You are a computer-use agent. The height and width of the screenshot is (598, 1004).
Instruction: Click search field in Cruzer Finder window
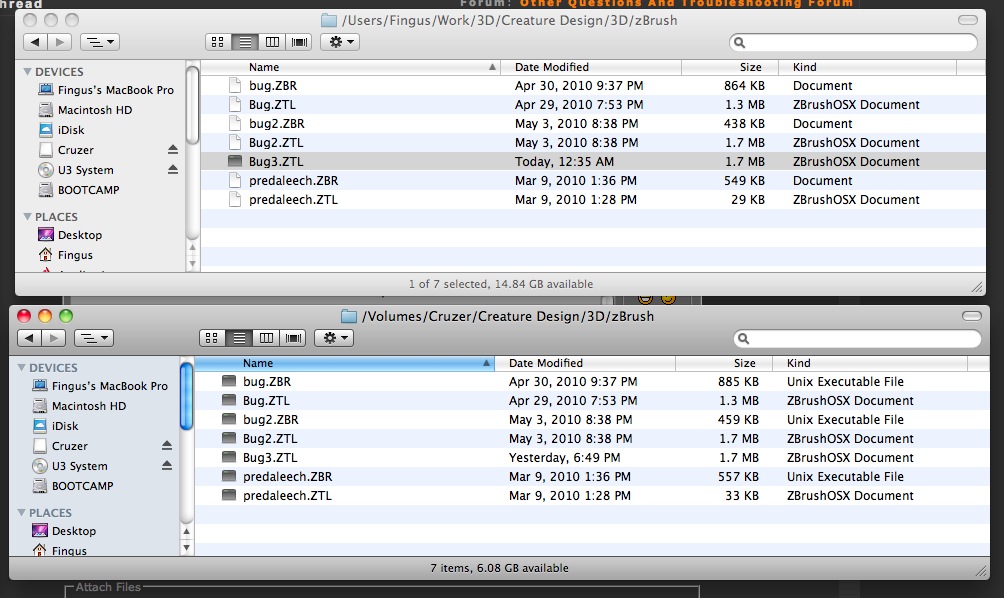[x=857, y=338]
